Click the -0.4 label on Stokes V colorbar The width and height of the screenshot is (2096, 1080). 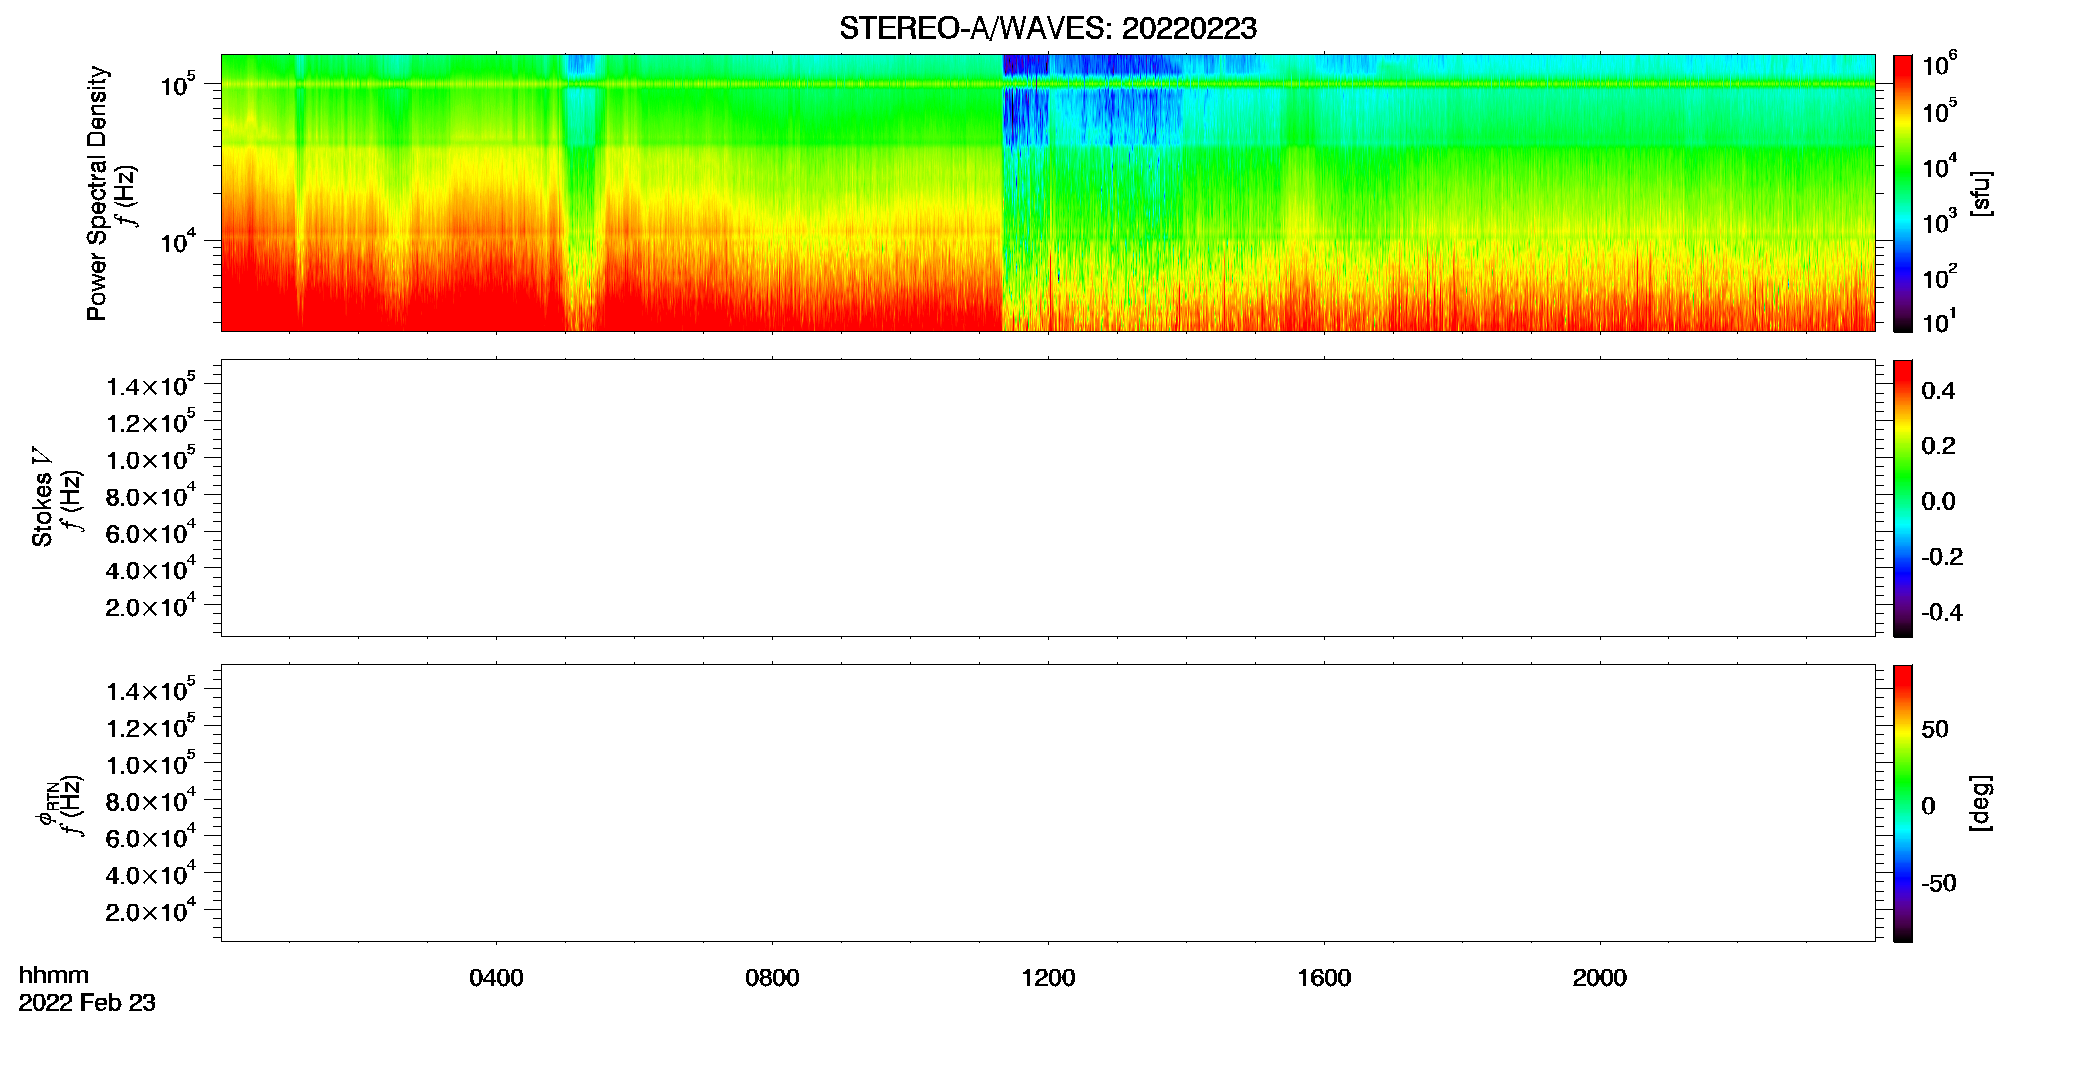pyautogui.click(x=1942, y=613)
